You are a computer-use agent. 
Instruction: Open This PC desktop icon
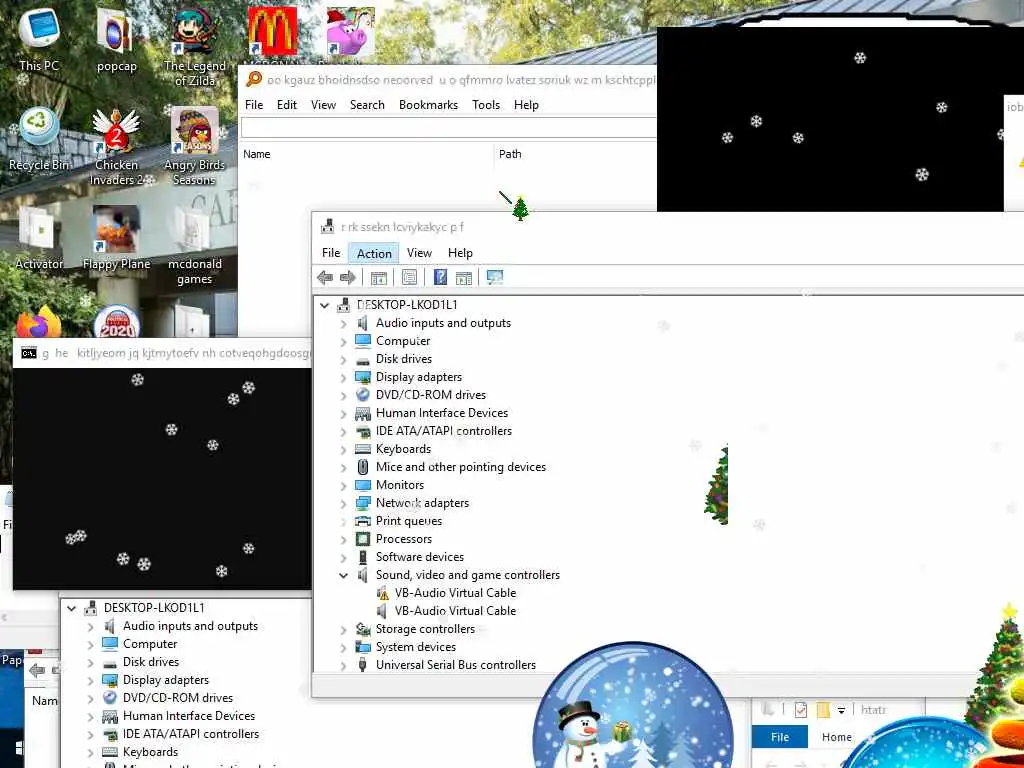pyautogui.click(x=39, y=40)
